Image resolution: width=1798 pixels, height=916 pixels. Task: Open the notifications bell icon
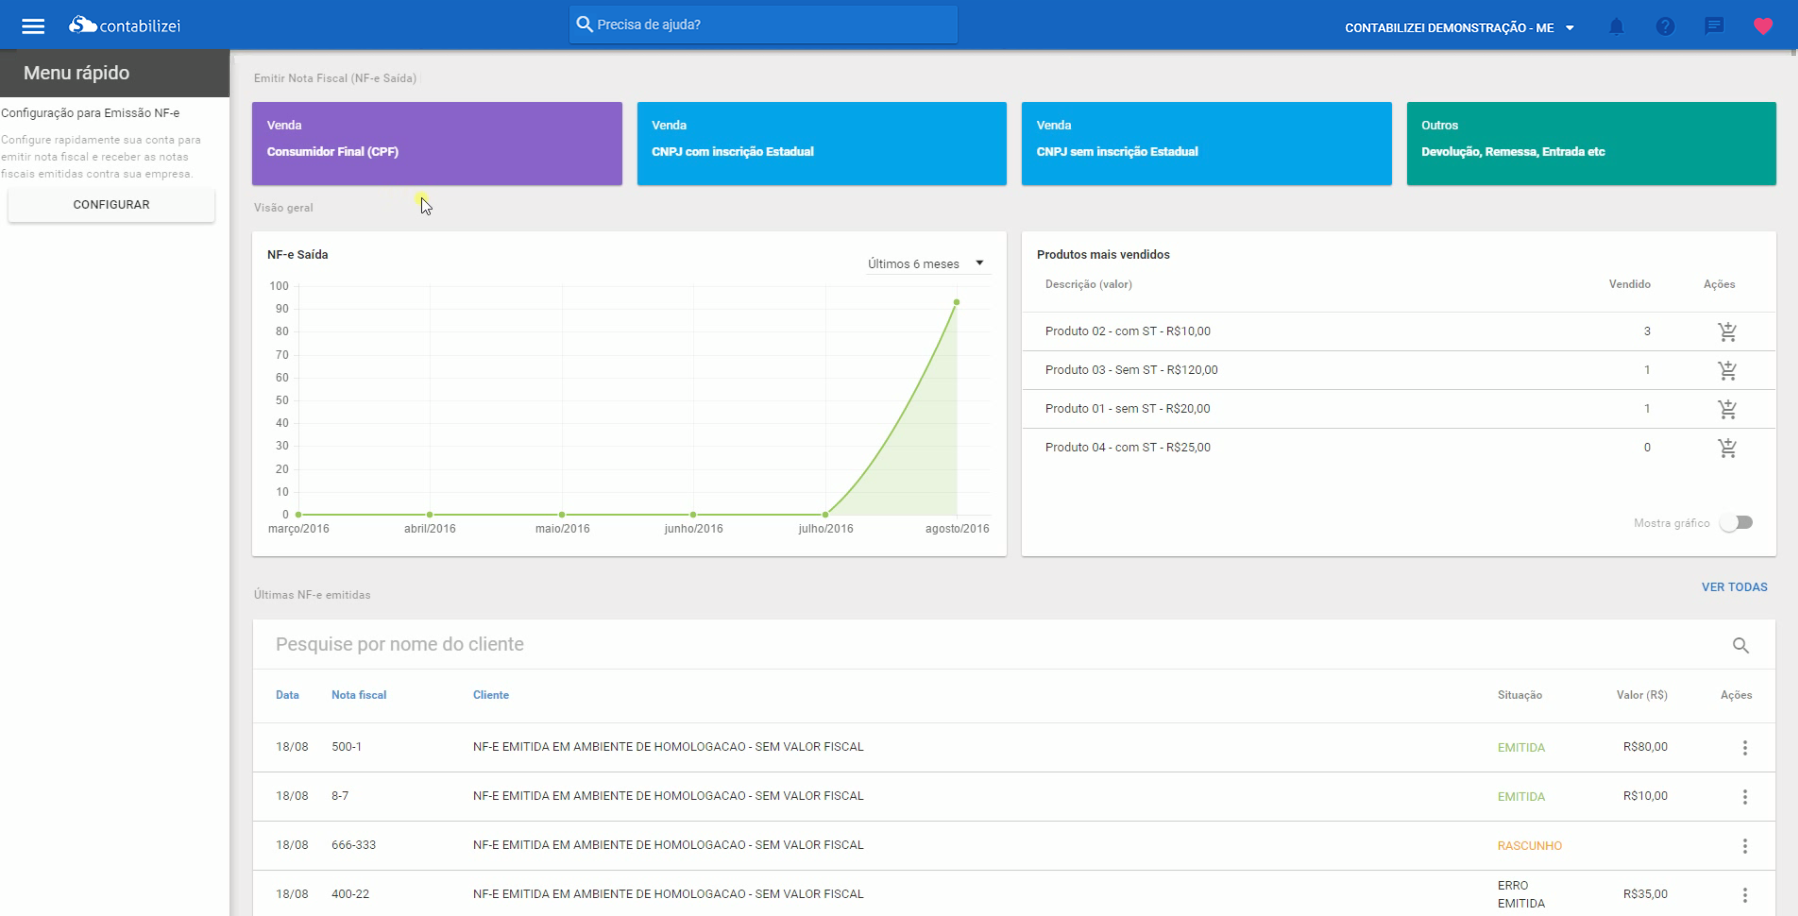tap(1616, 27)
